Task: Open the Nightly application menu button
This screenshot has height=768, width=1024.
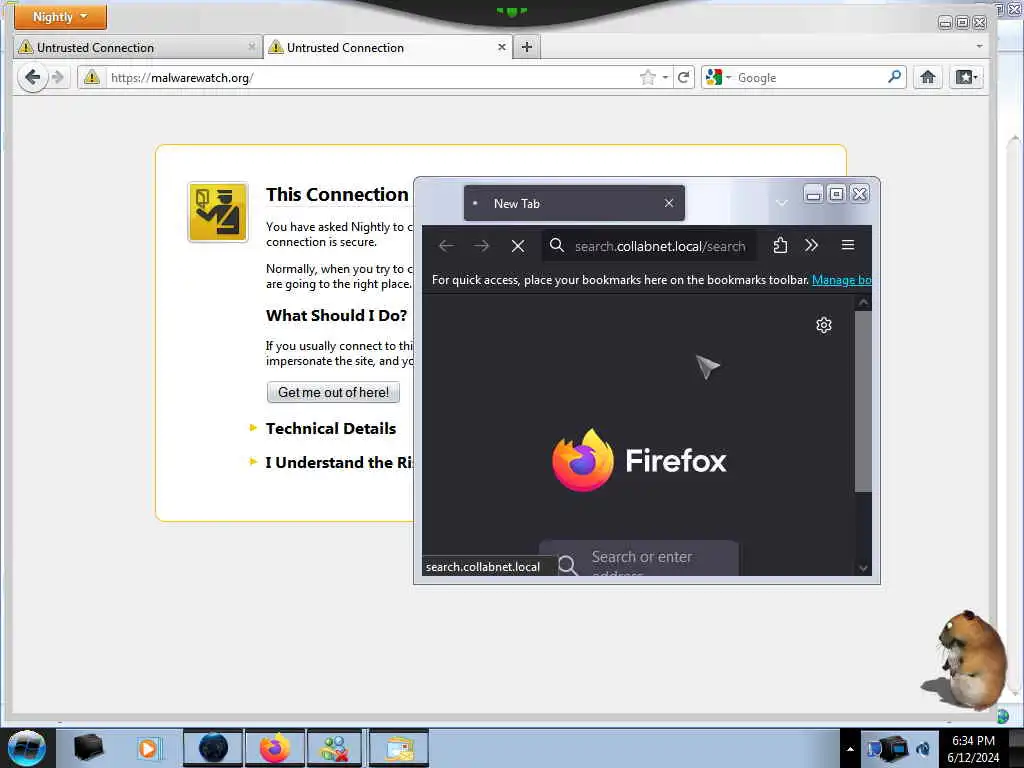Action: coord(60,16)
